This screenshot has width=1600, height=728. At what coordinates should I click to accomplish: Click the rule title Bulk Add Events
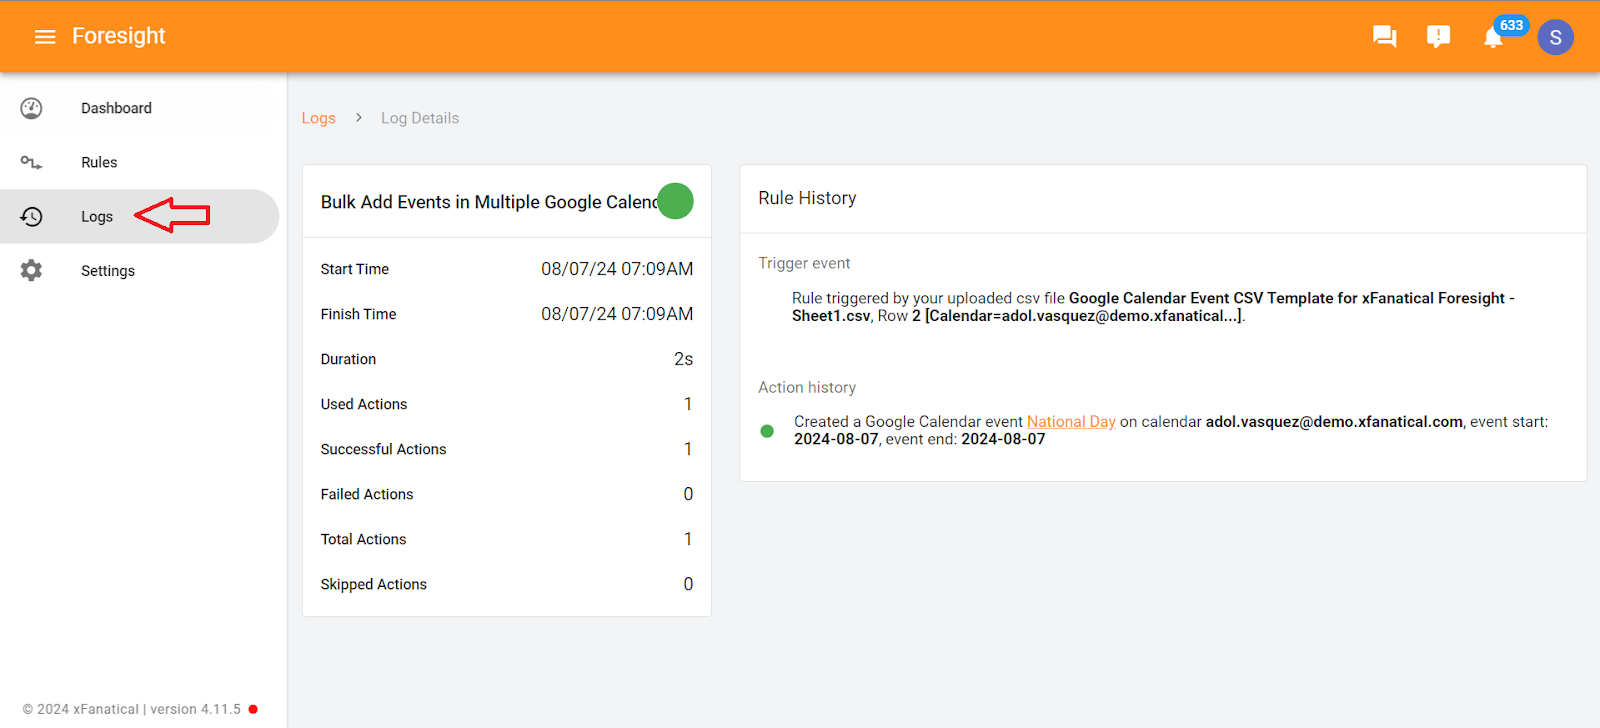489,202
